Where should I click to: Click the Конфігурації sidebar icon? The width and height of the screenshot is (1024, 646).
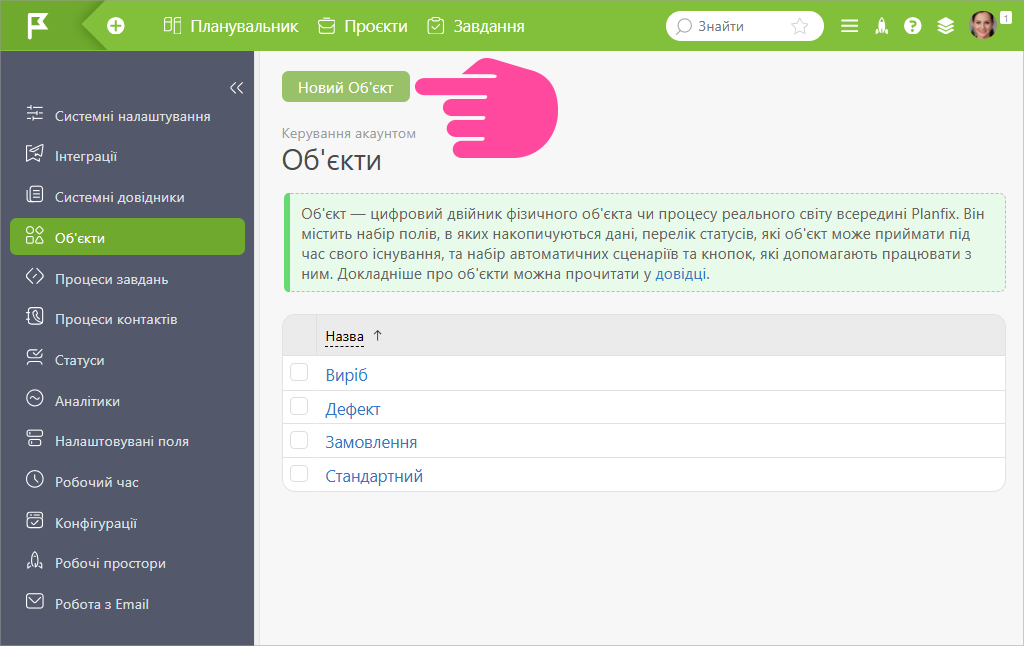pyautogui.click(x=35, y=521)
